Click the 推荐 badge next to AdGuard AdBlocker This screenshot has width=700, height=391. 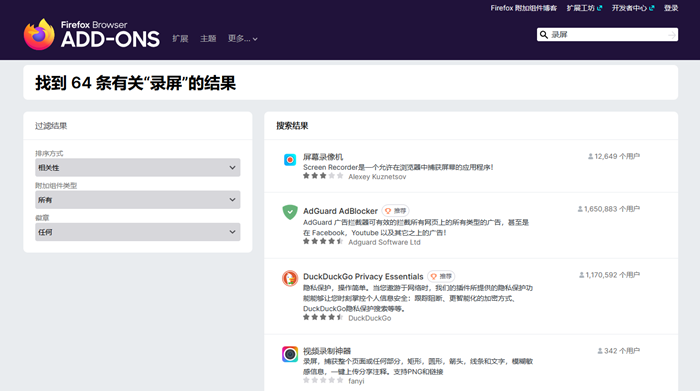[x=396, y=211]
